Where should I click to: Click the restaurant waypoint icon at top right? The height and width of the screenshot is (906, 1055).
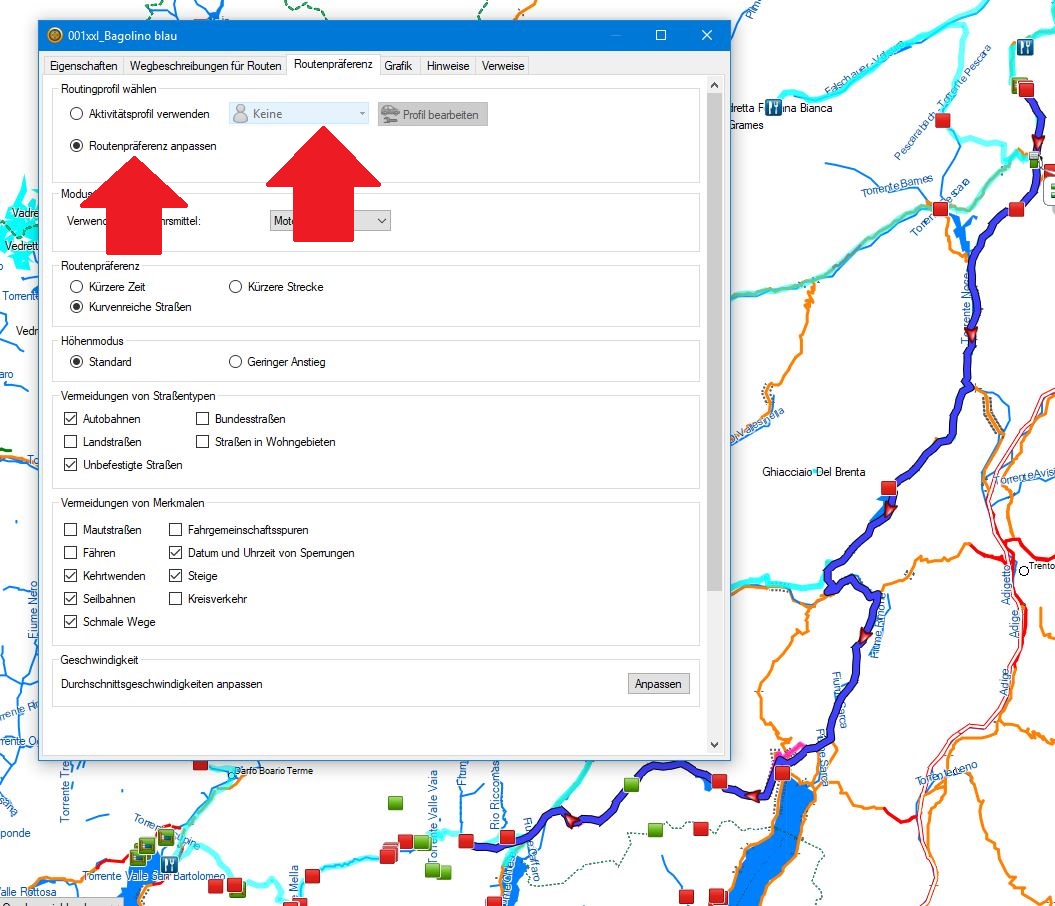(x=1024, y=47)
